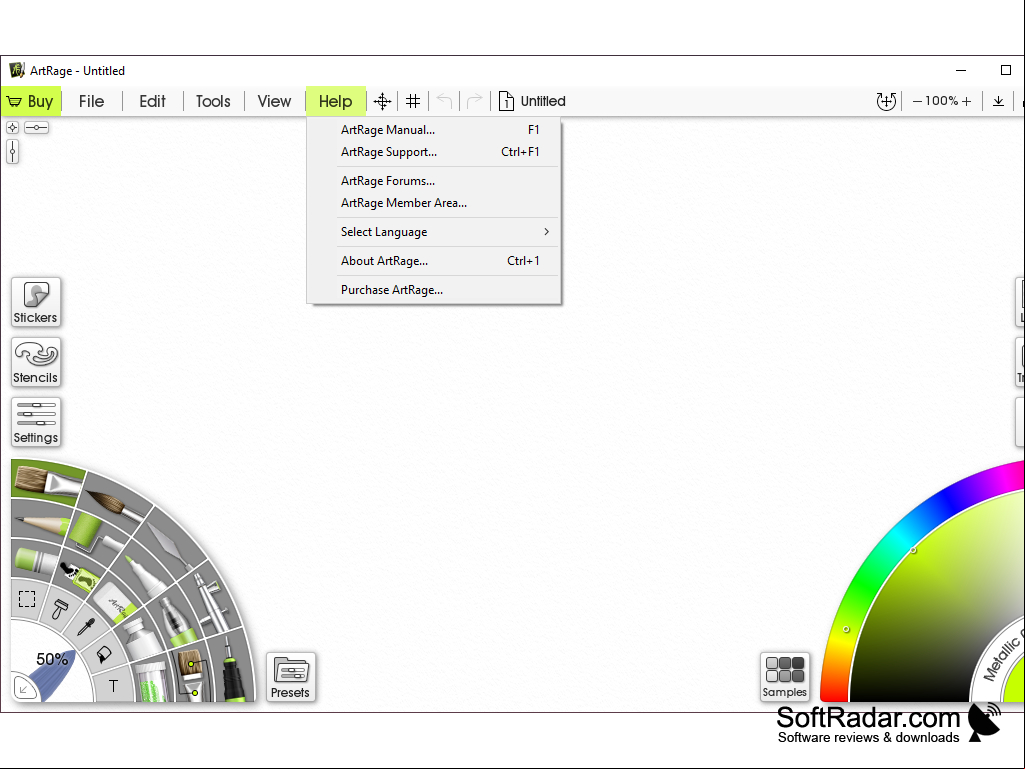Pick the Color Sampler eyedropper tool

[86, 626]
